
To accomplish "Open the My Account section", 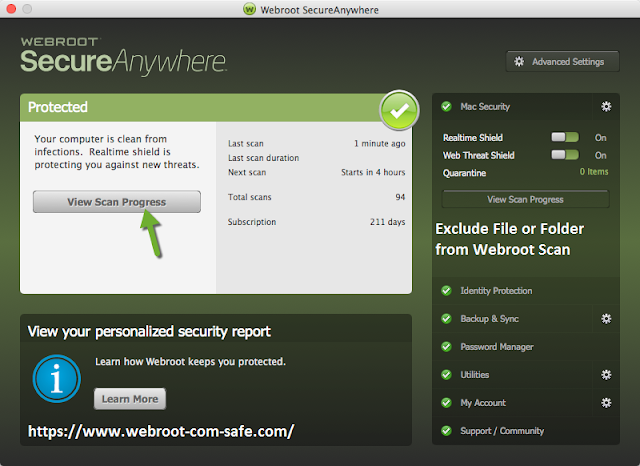I will [x=512, y=403].
